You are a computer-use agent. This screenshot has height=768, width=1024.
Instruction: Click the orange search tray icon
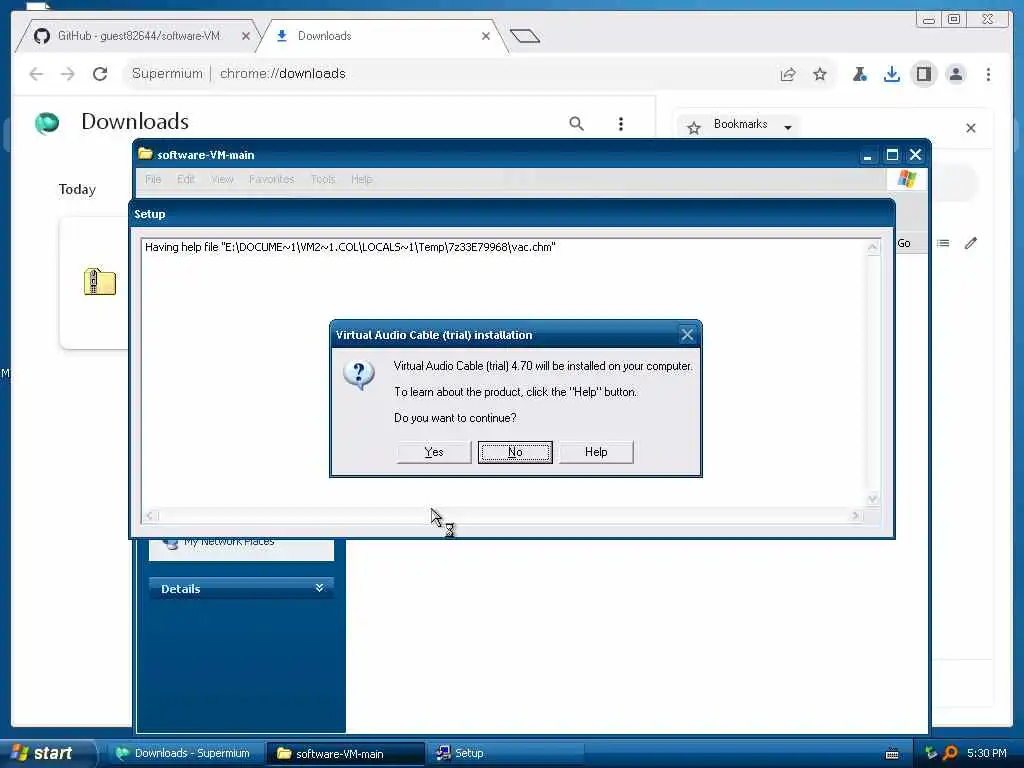point(950,753)
